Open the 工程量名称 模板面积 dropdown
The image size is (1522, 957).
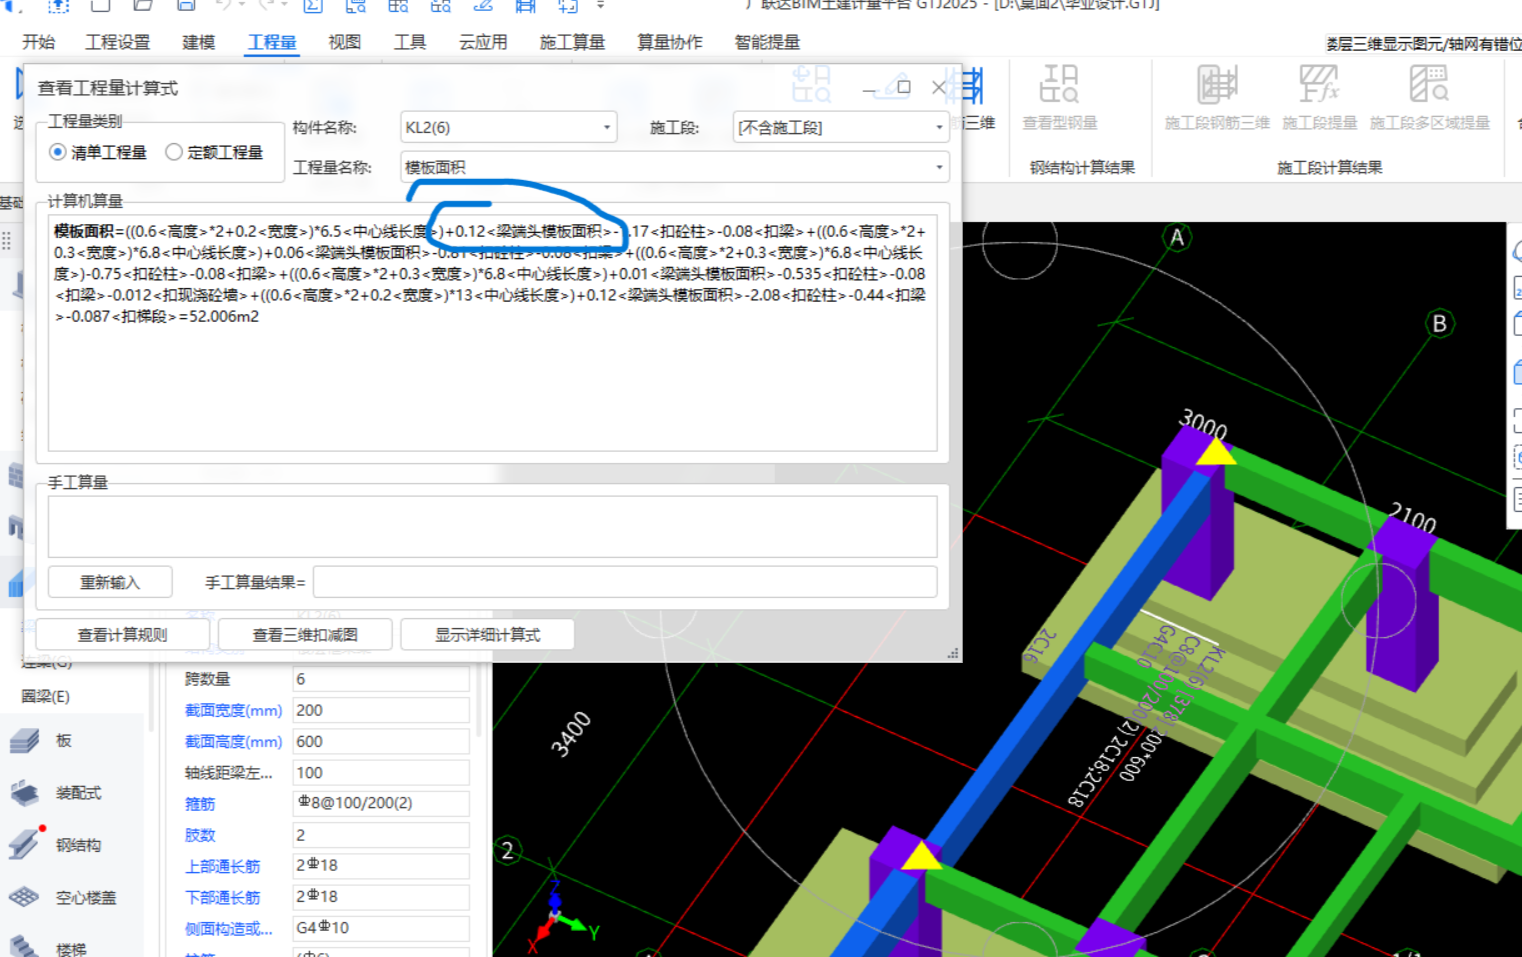(675, 167)
